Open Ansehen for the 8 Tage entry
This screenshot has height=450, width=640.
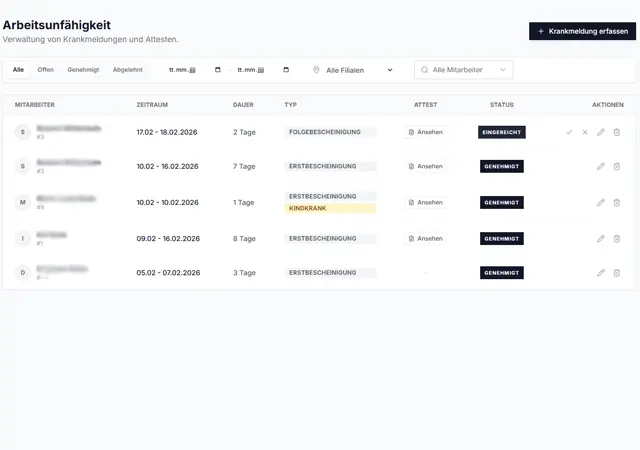(x=425, y=239)
